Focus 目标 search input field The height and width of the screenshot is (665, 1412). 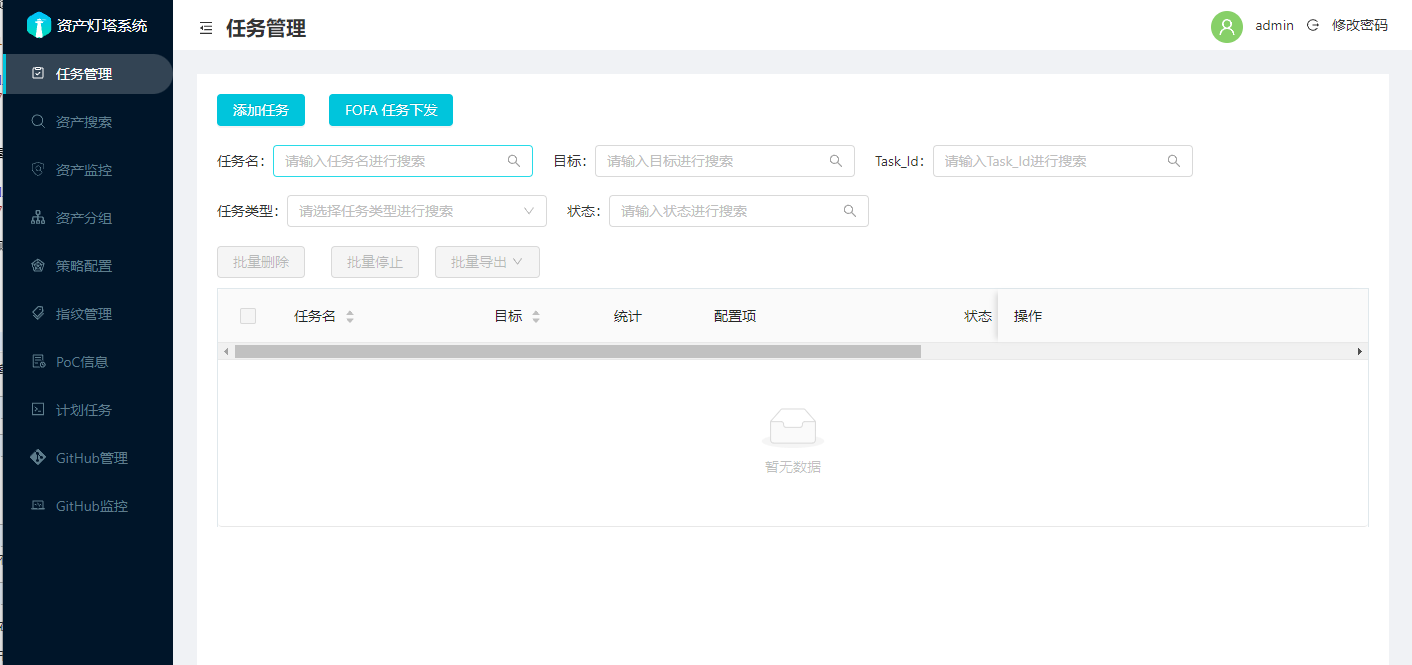(x=725, y=161)
